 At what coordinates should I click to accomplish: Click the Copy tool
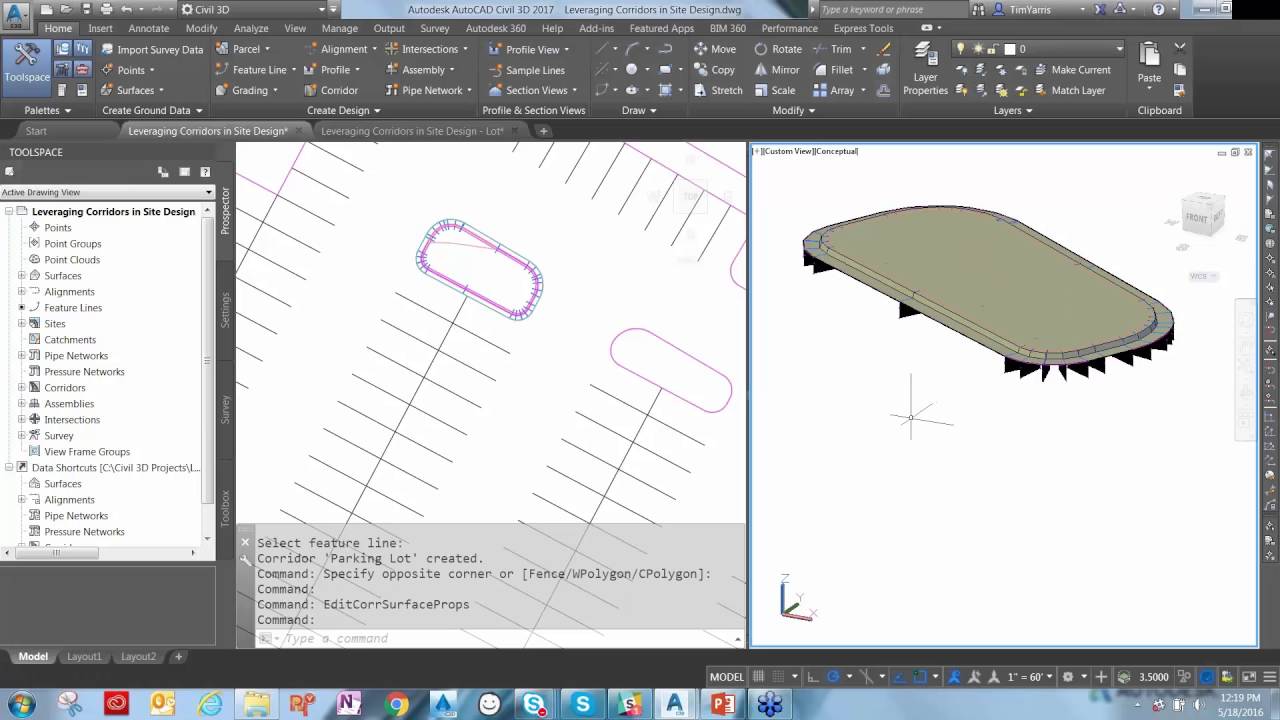click(x=715, y=70)
